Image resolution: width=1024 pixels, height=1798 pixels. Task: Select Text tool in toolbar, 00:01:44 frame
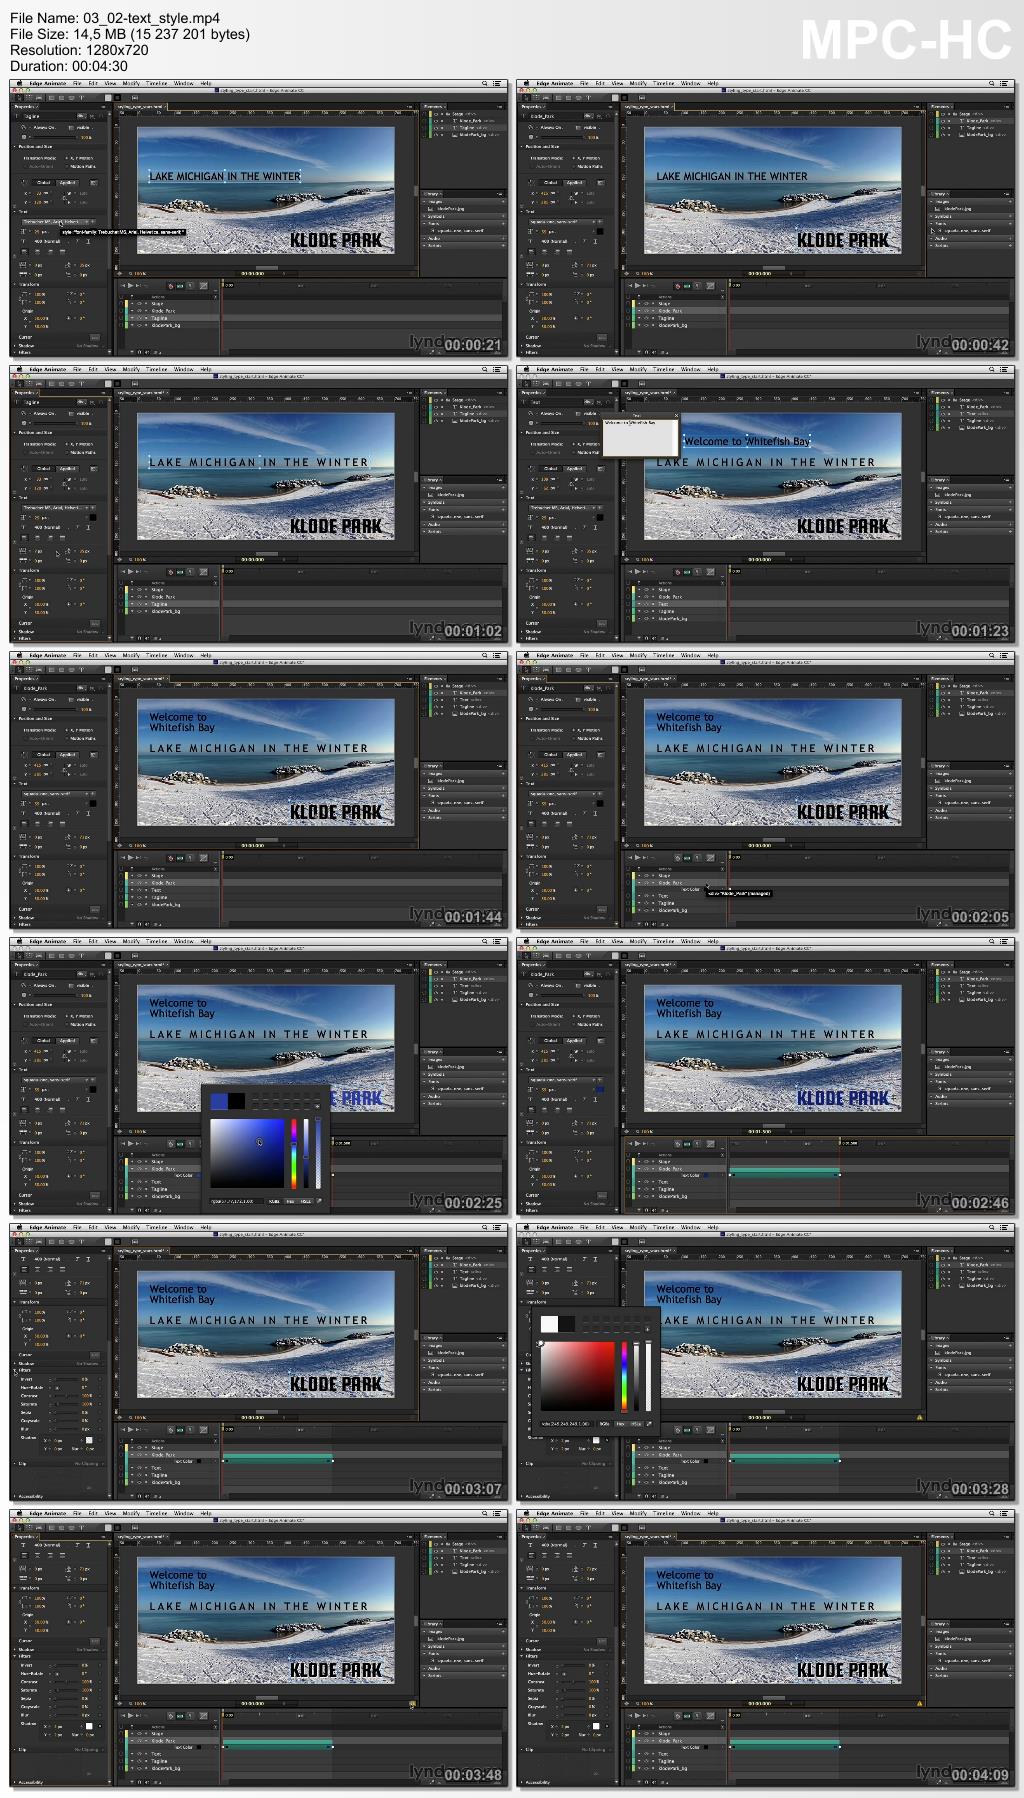[80, 669]
